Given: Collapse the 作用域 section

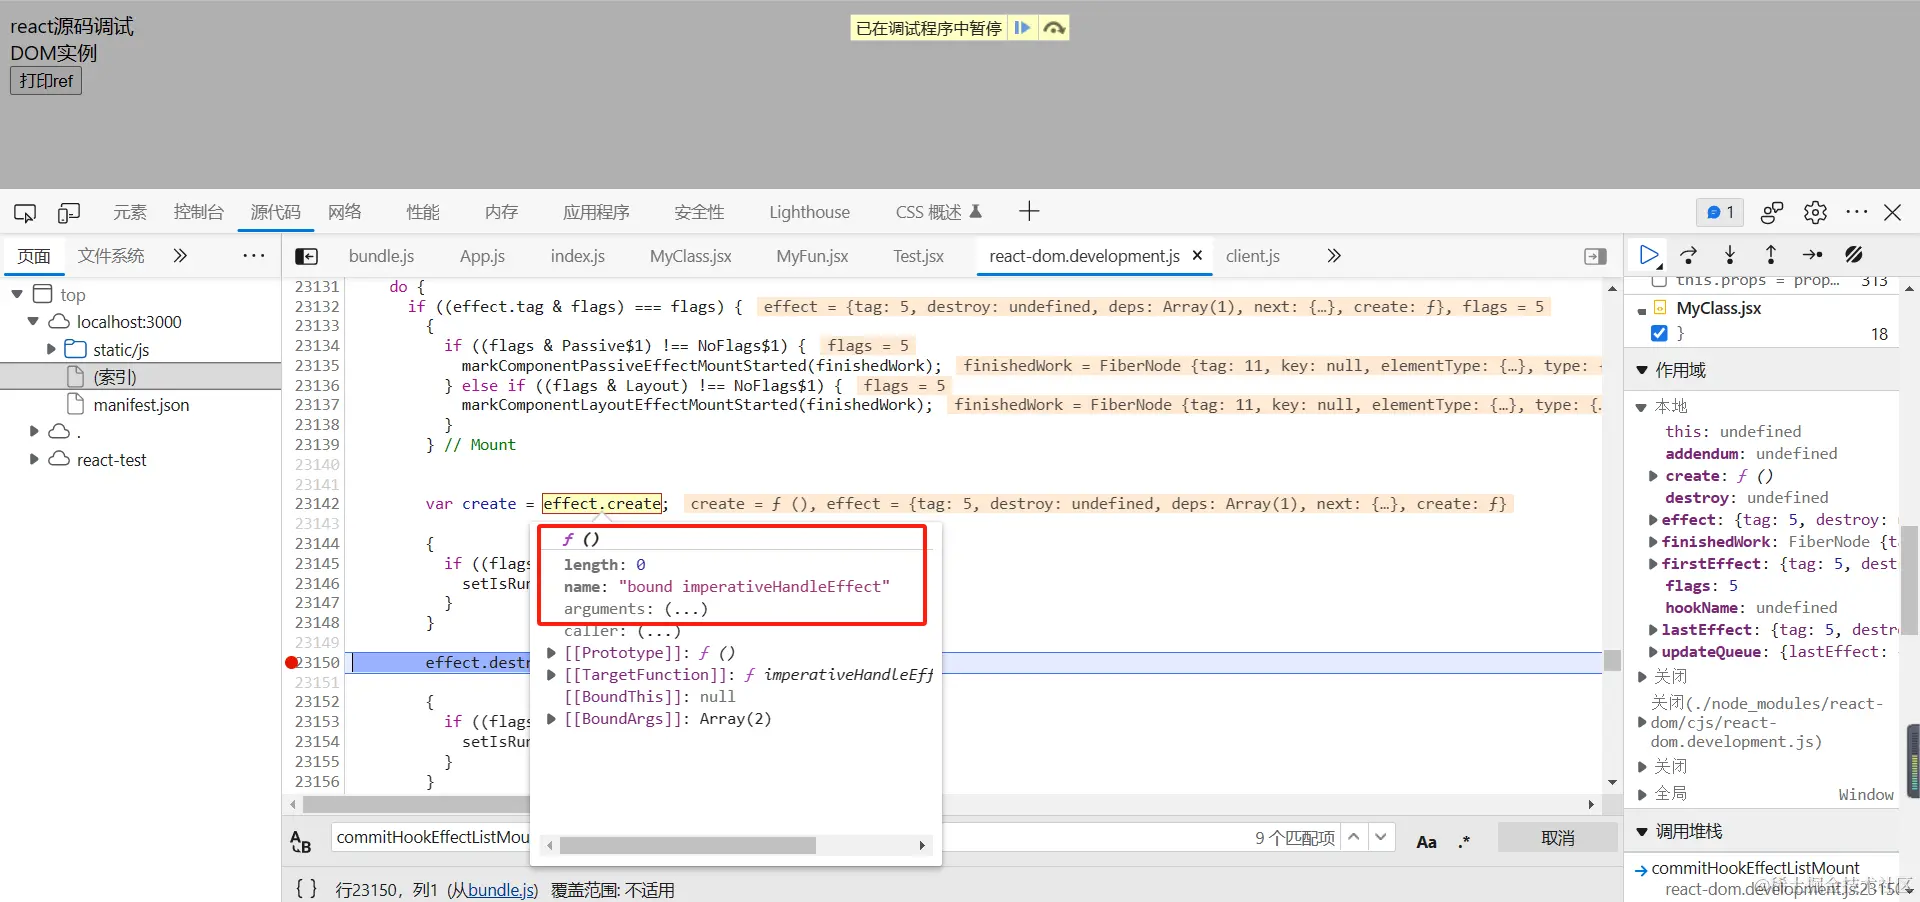Looking at the screenshot, I should 1641,370.
